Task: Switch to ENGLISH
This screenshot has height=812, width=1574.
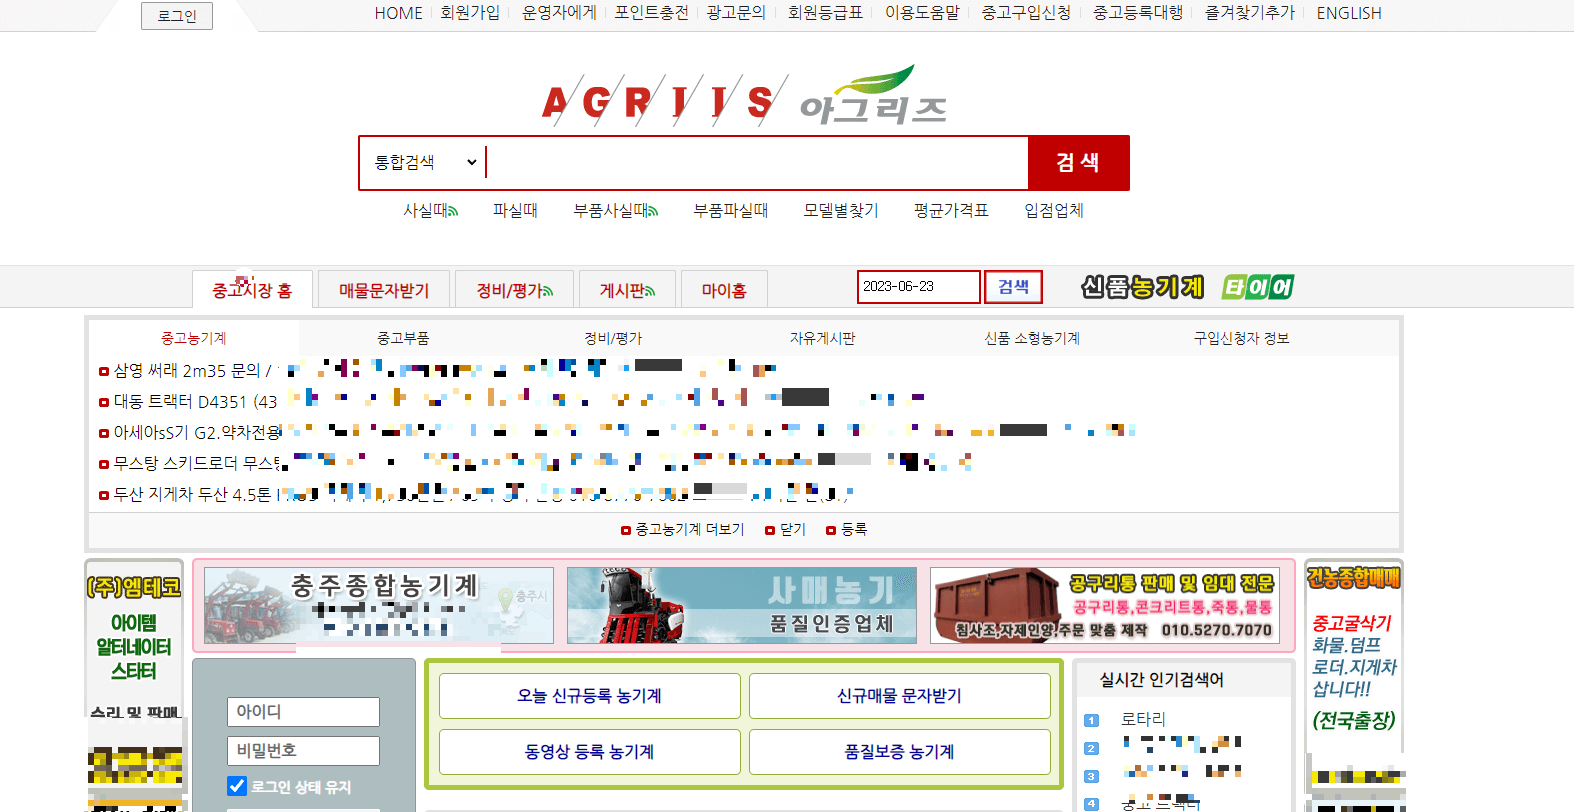Action: (x=1349, y=13)
